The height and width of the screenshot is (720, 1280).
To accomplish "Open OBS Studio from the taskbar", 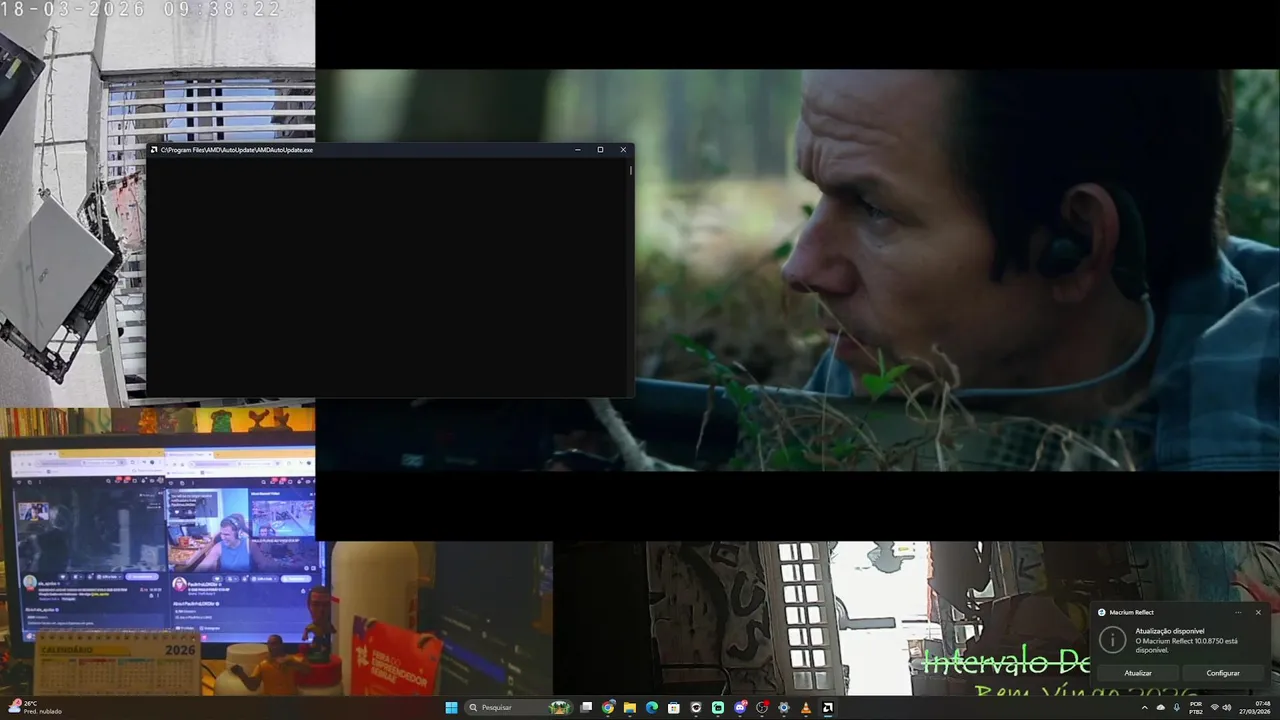I will click(x=762, y=707).
